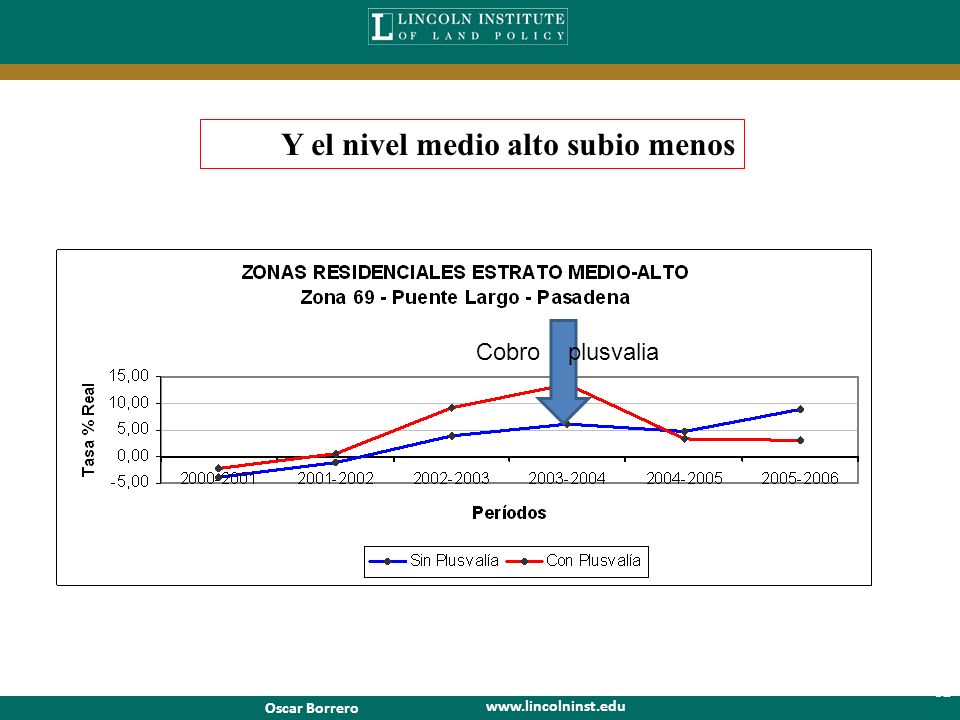Click subtitle 'Zona 69 - Puente Largo - Pasadena'
The height and width of the screenshot is (720, 960).
pyautogui.click(x=465, y=298)
